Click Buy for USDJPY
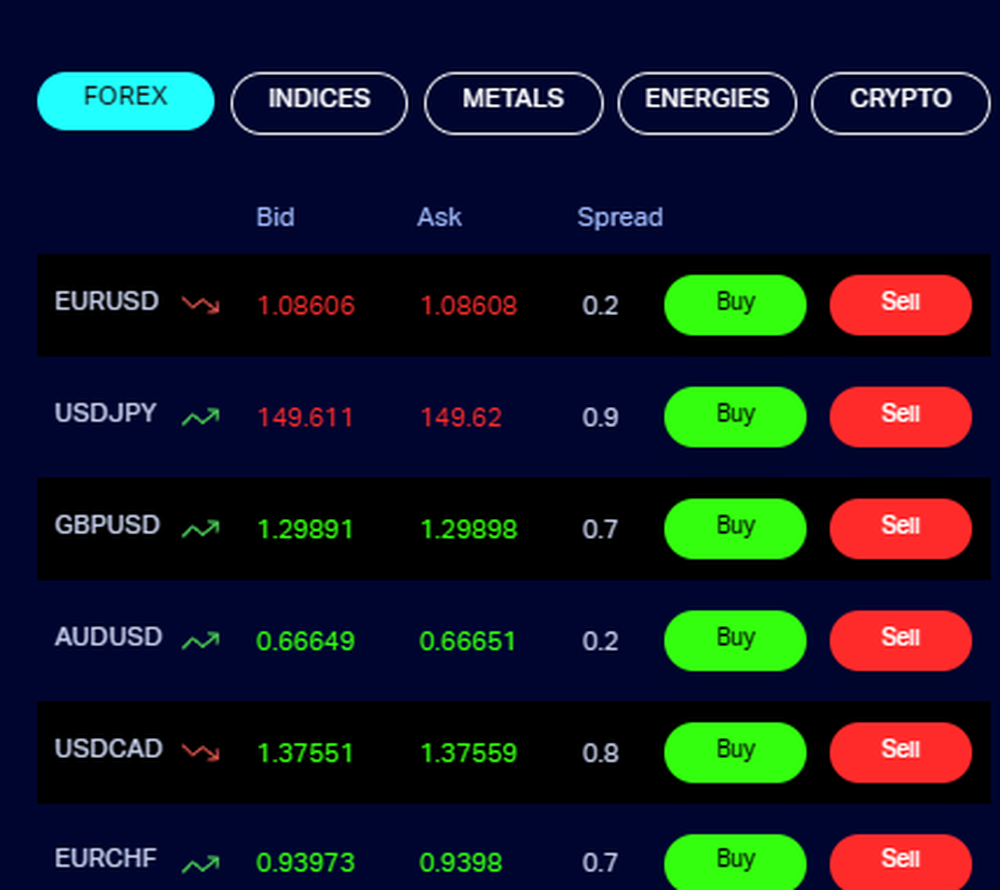 (x=735, y=416)
